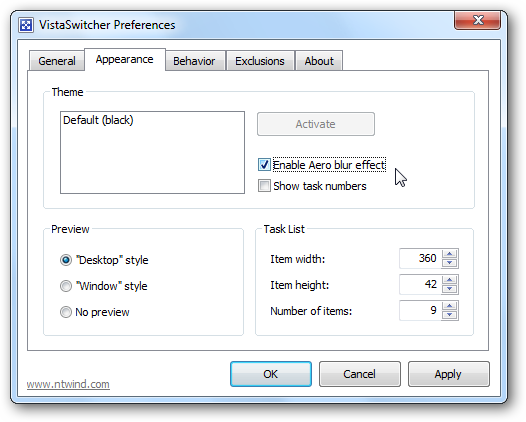Decrease the Item width value

[x=450, y=263]
